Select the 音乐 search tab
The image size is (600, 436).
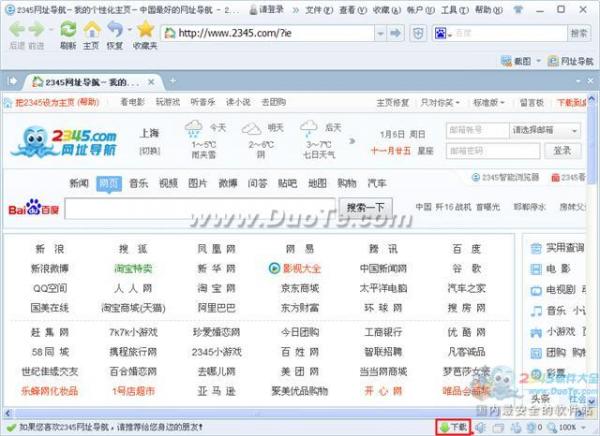point(139,183)
